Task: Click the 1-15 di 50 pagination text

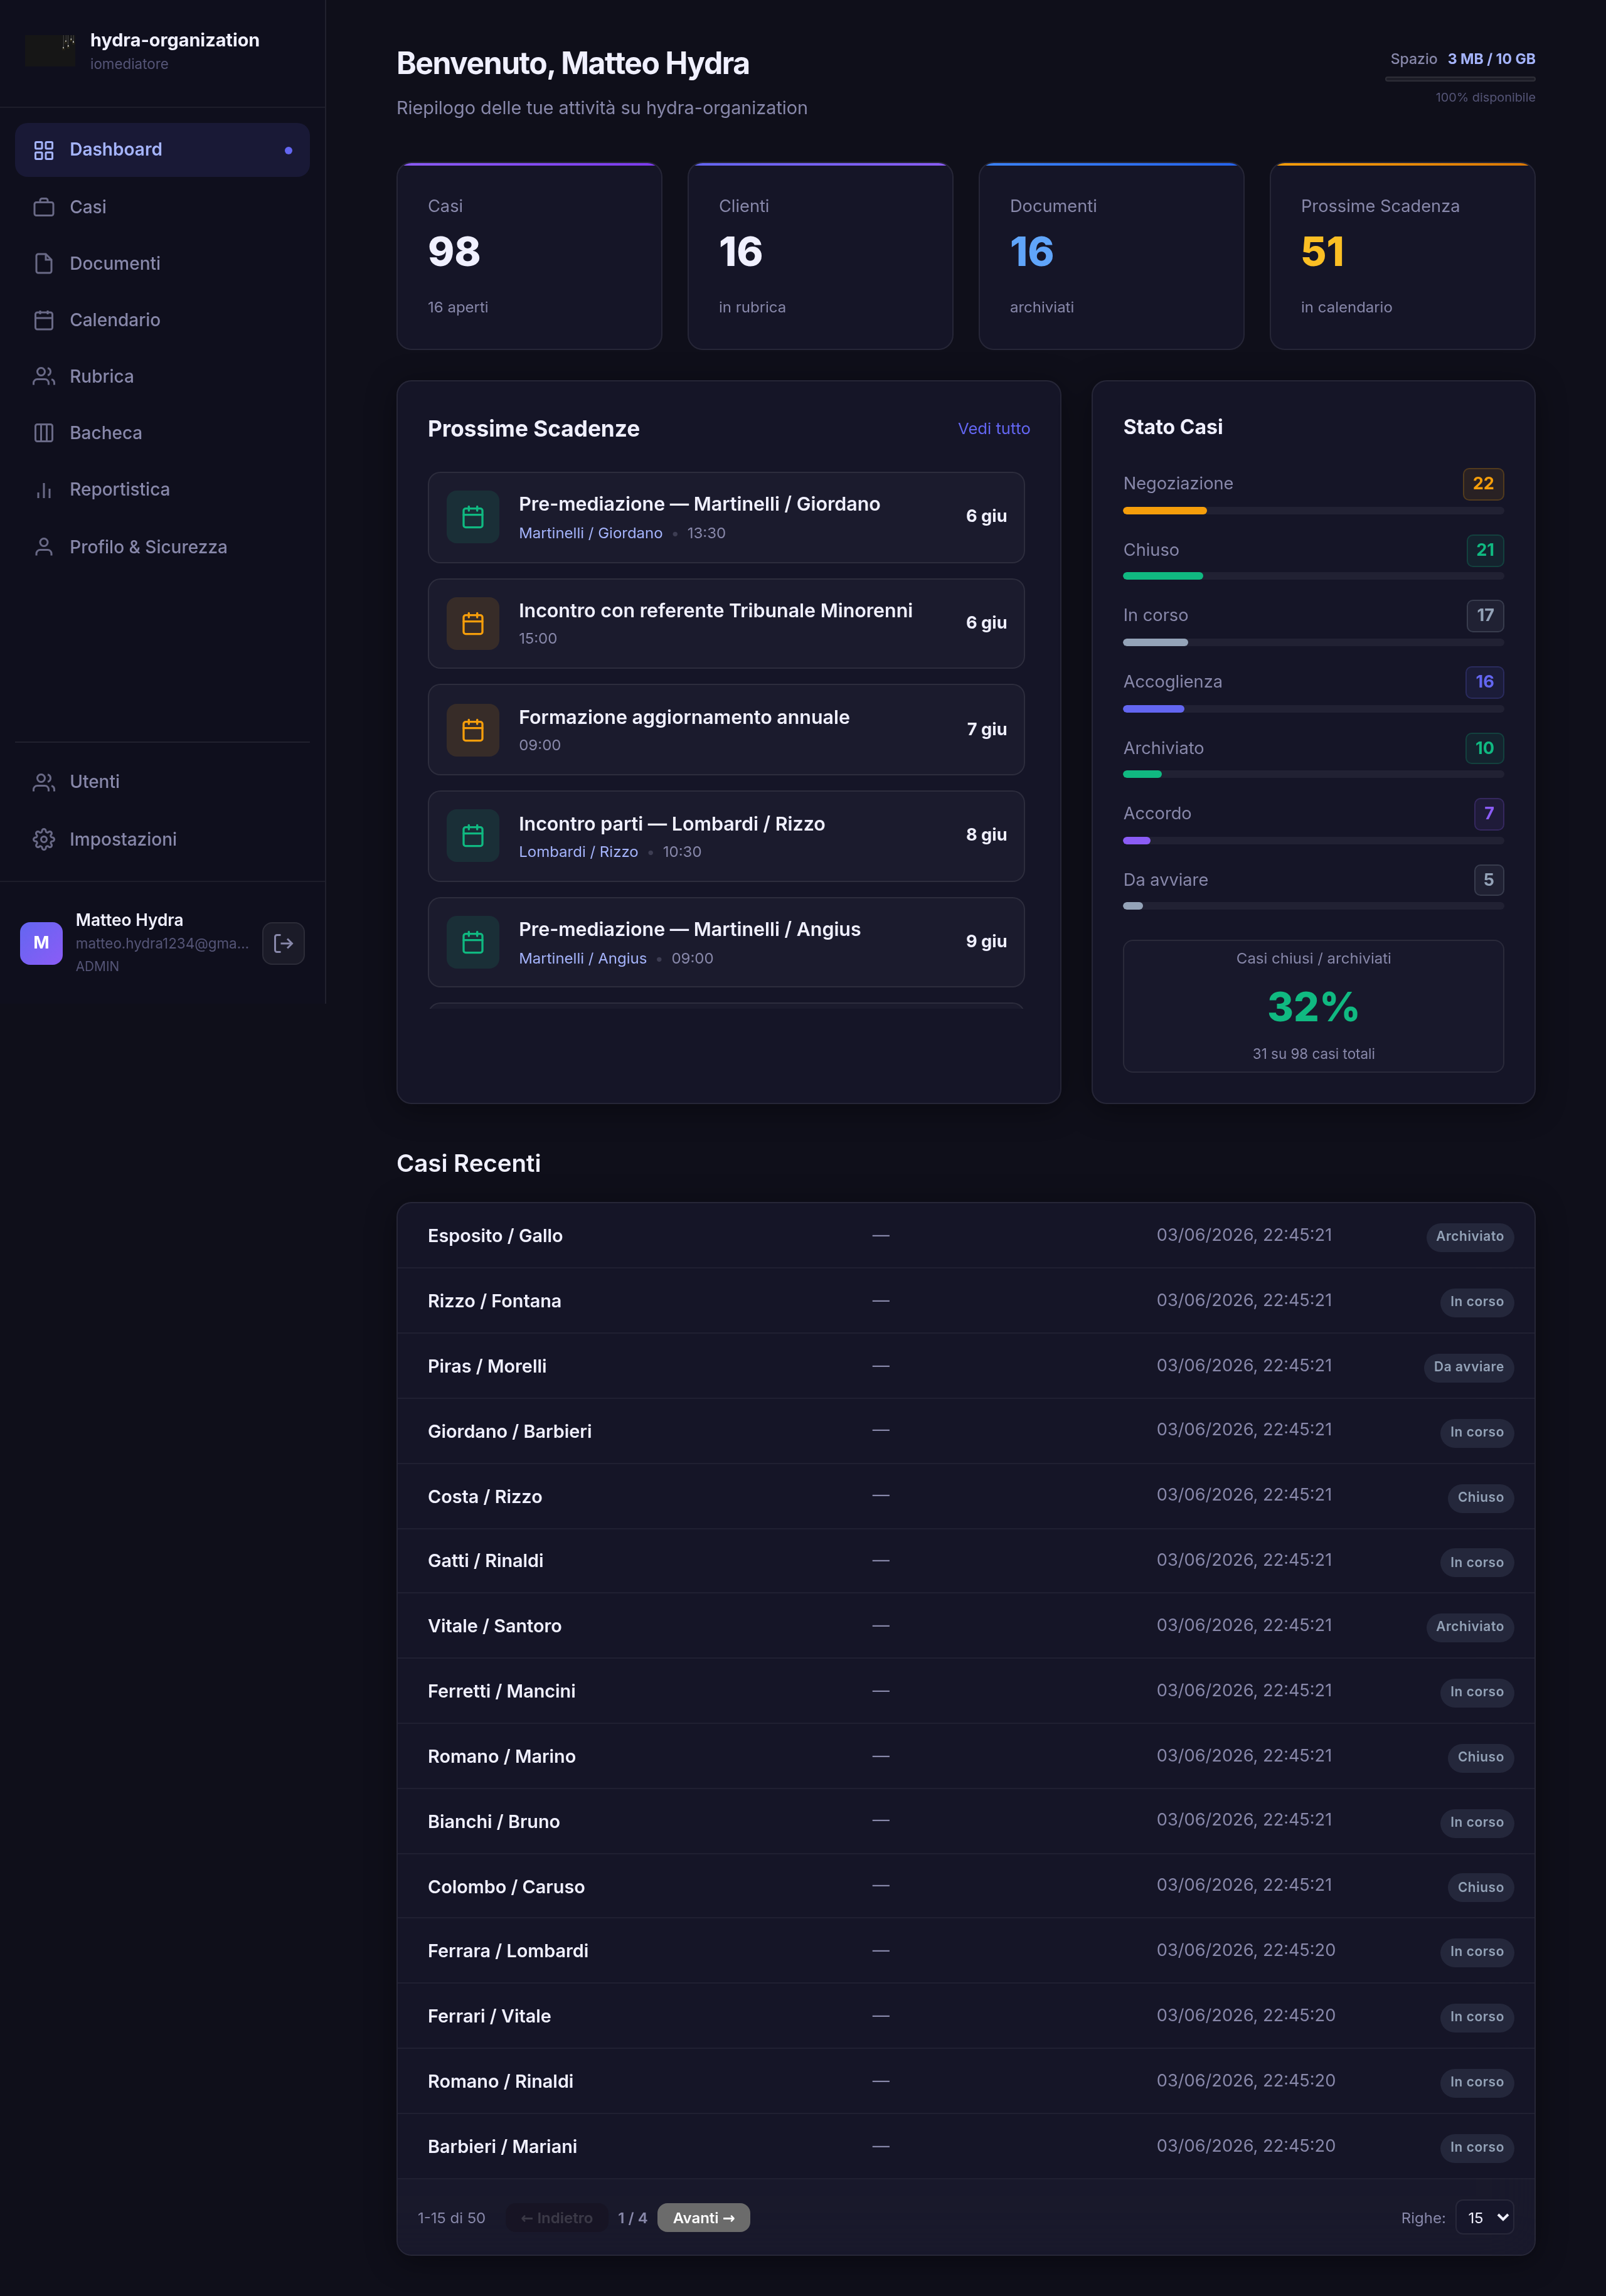Action: tap(451, 2218)
